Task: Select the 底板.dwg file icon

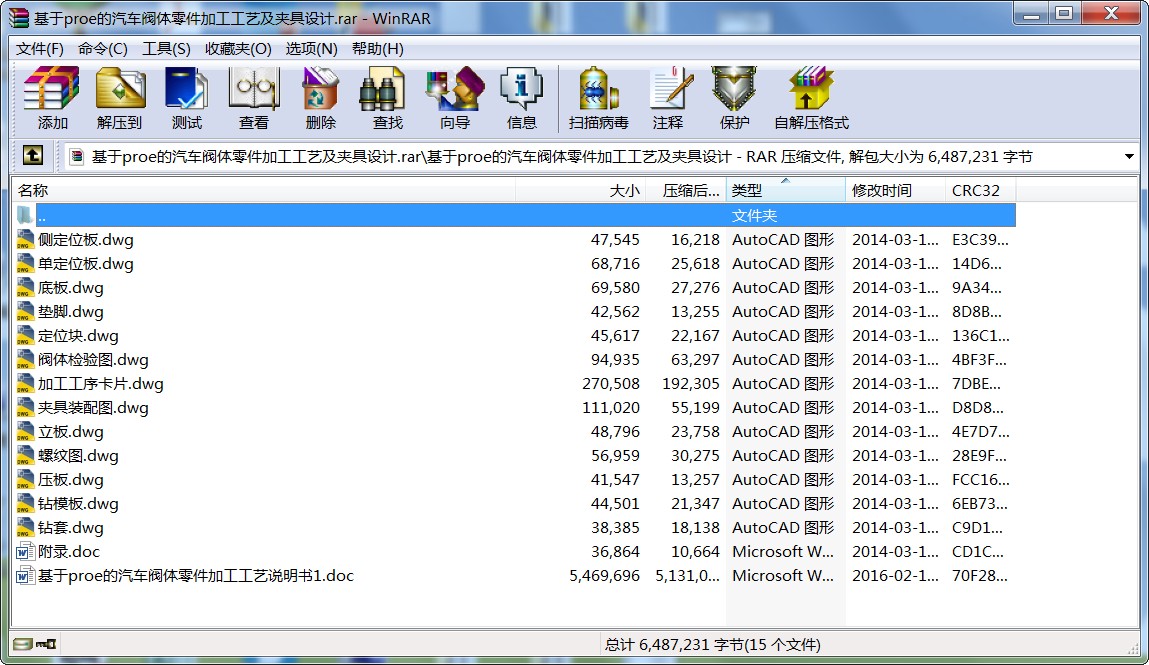Action: pos(25,288)
